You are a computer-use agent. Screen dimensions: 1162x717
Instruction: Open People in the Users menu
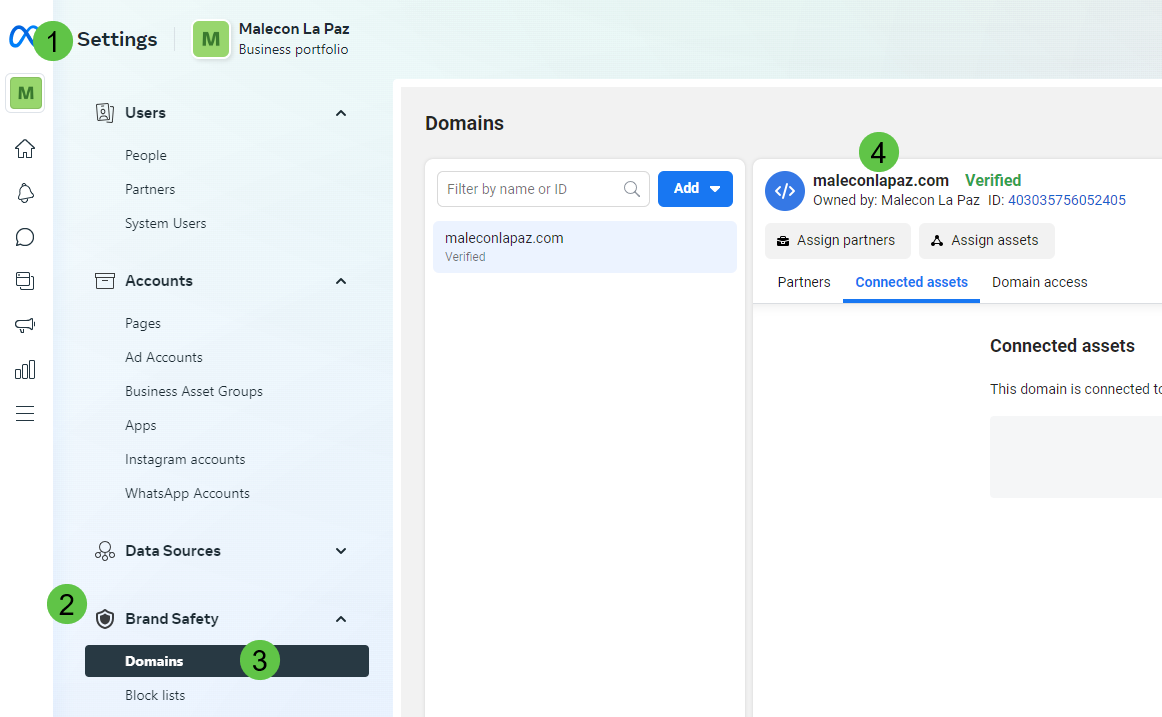pyautogui.click(x=146, y=156)
